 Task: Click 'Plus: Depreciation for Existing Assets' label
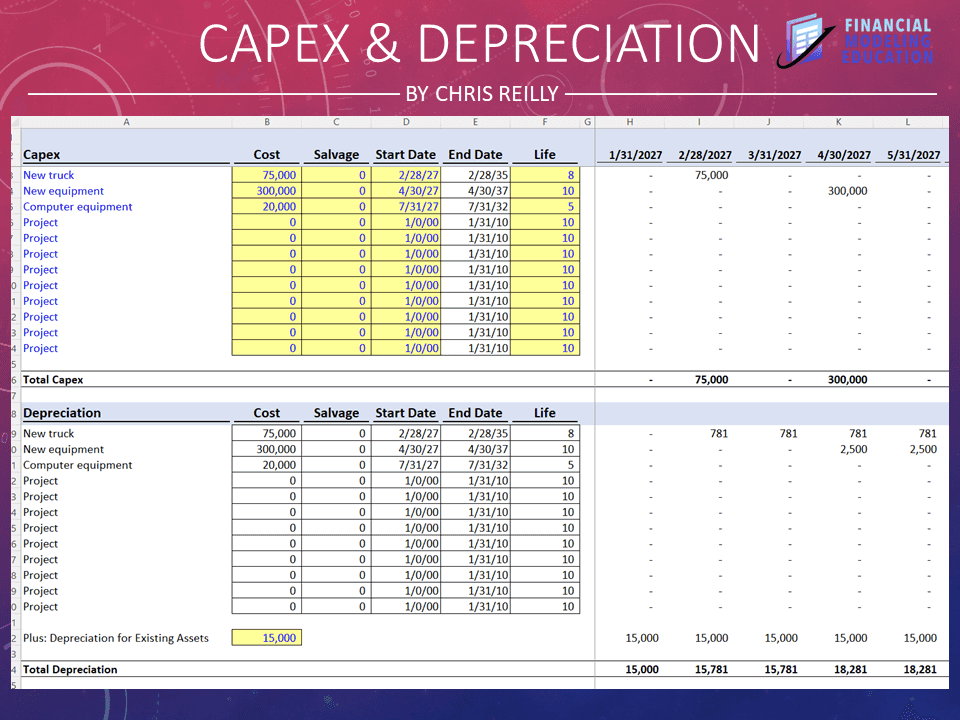pos(116,638)
